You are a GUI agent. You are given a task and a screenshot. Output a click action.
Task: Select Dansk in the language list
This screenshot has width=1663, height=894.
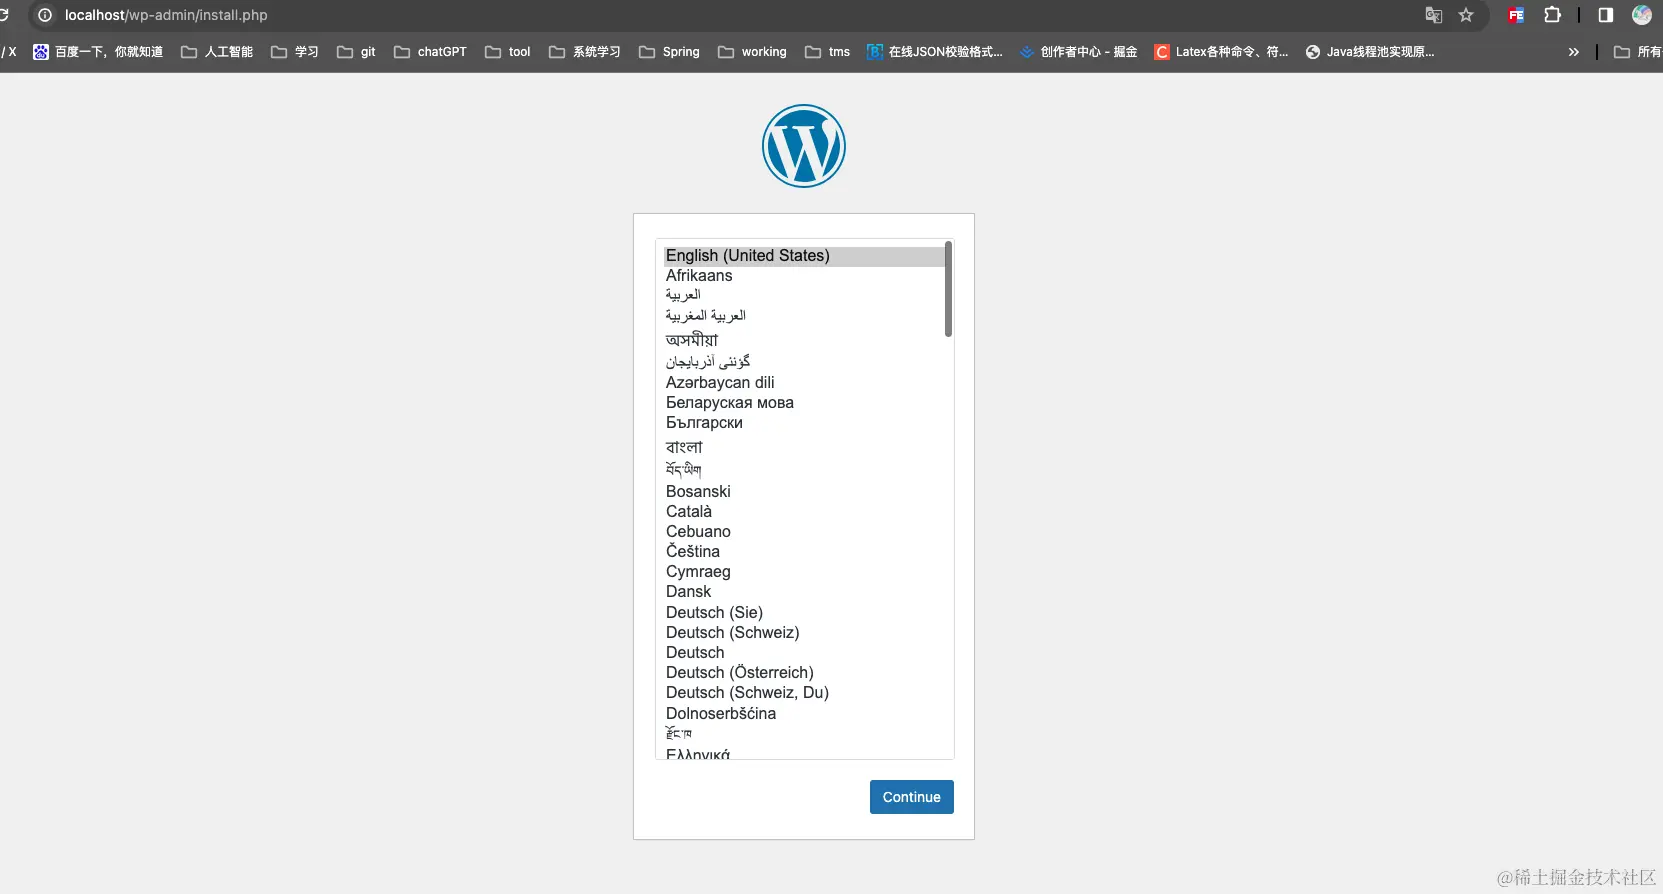804,592
